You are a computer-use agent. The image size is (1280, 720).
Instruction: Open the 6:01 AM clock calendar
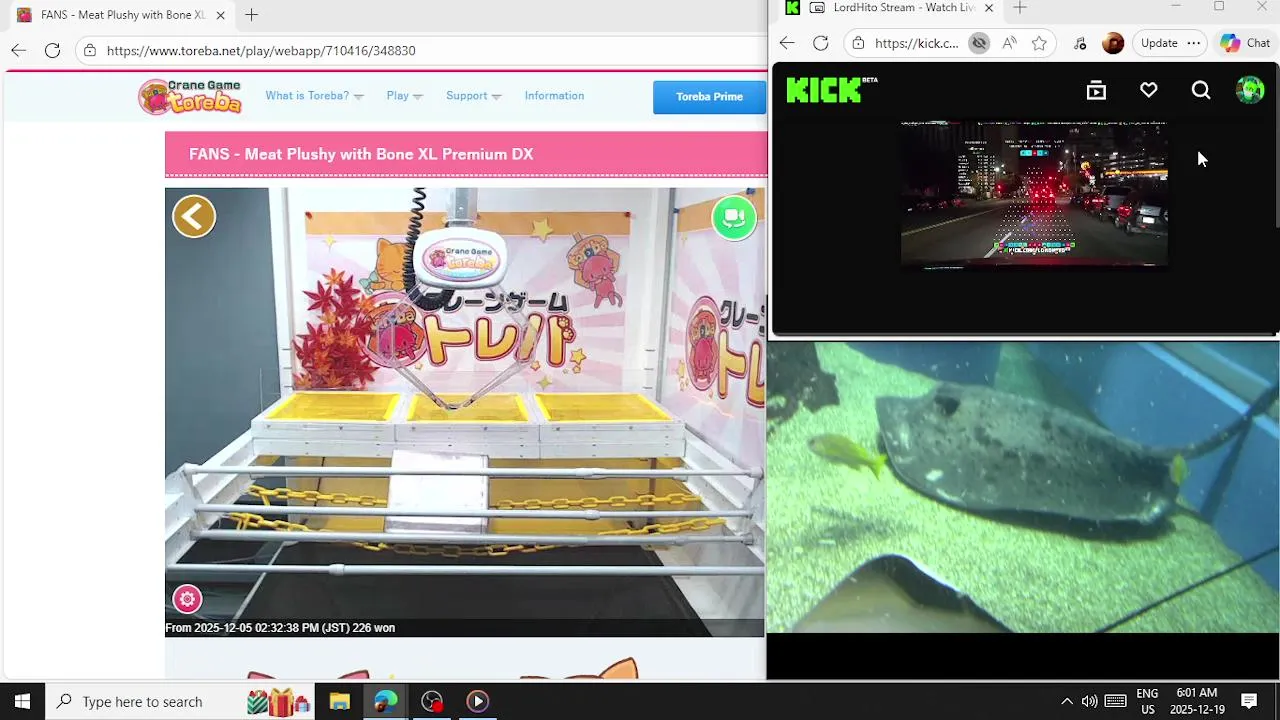(1197, 701)
